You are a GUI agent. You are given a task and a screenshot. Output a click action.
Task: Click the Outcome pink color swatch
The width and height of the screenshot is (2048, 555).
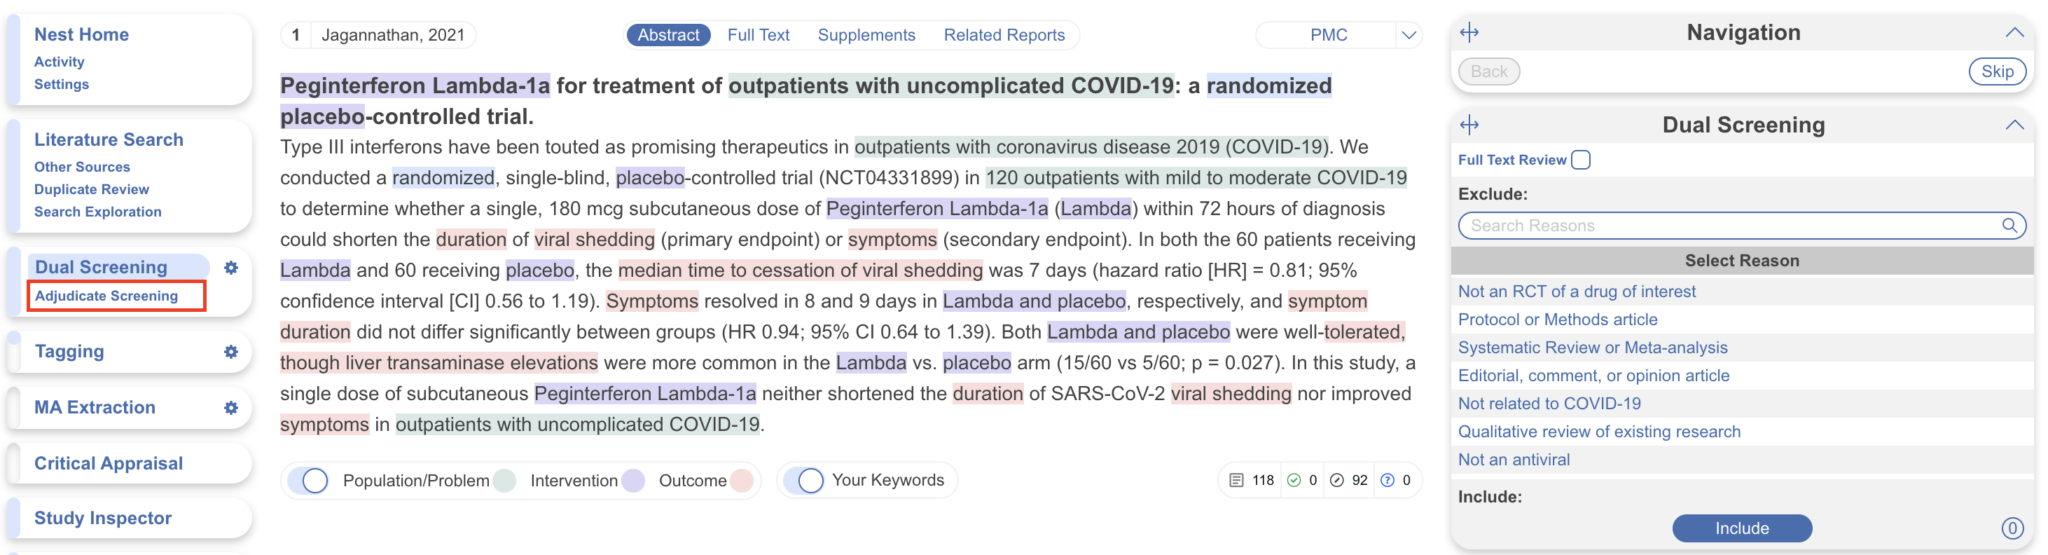coord(741,481)
